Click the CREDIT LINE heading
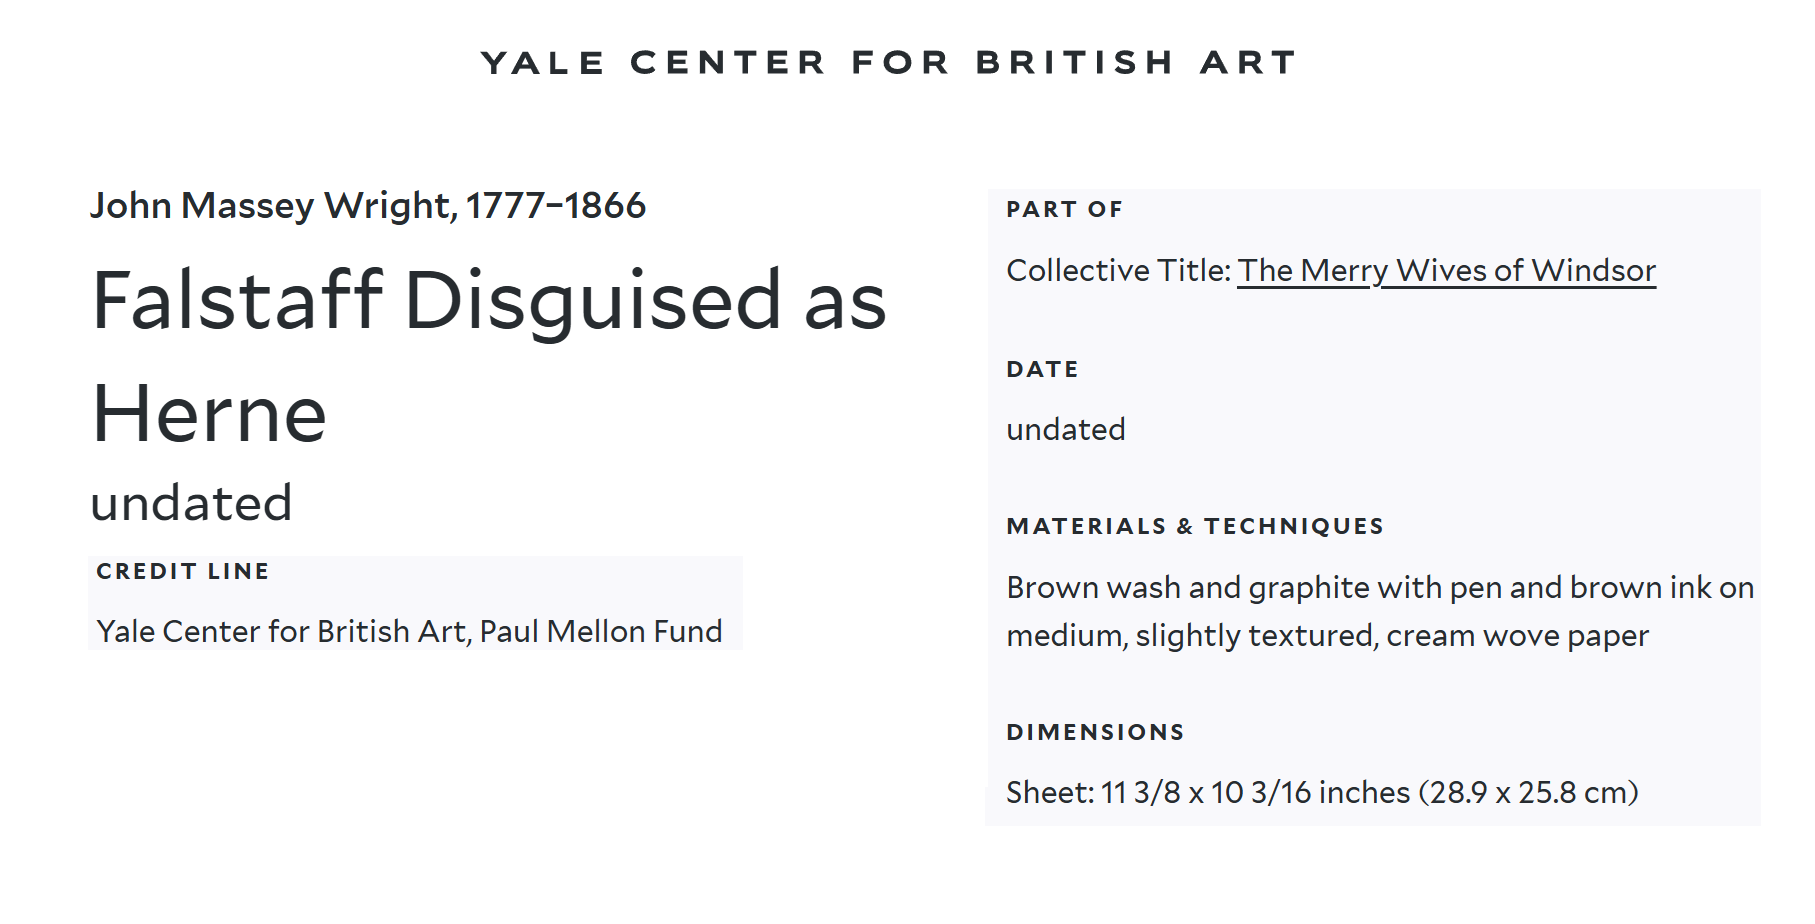This screenshot has height=924, width=1815. pos(183,572)
